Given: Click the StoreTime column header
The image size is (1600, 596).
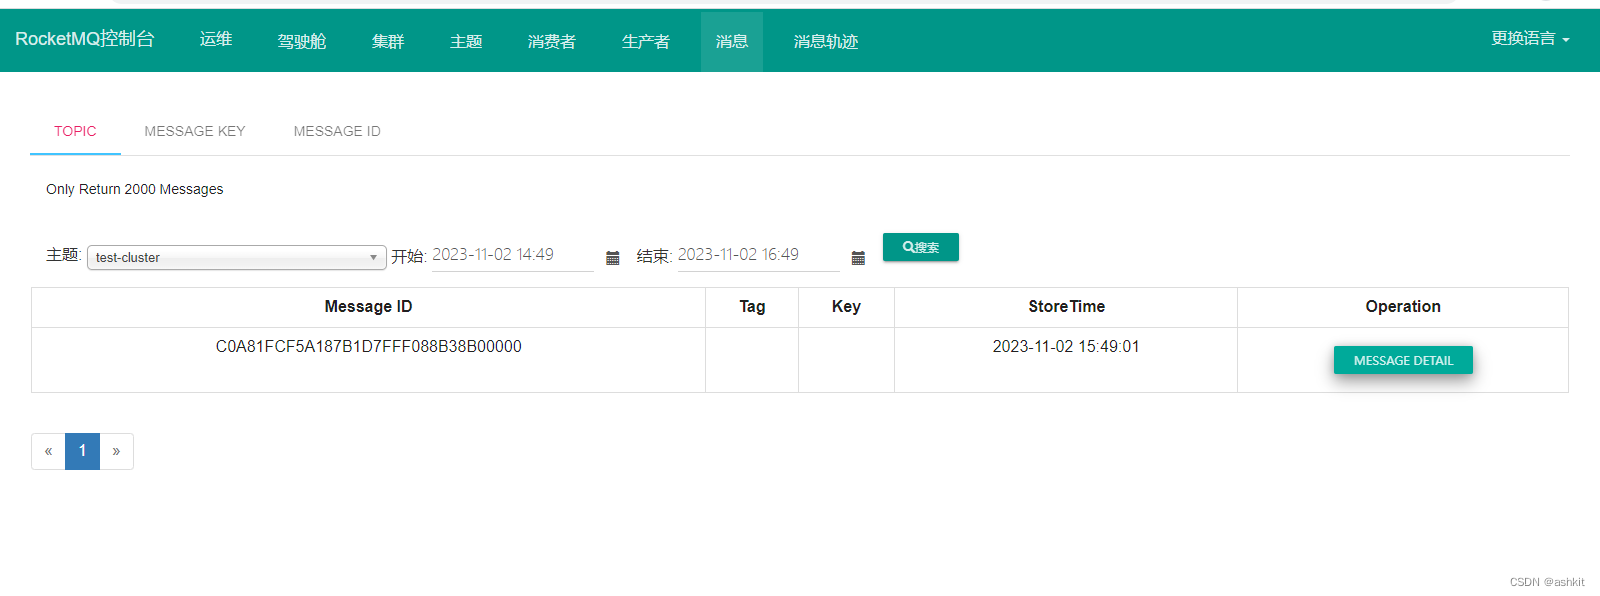Looking at the screenshot, I should 1066,307.
